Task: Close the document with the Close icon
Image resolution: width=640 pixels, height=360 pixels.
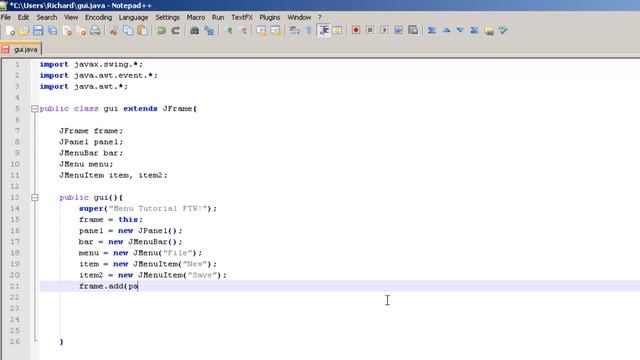Action: click(67, 31)
